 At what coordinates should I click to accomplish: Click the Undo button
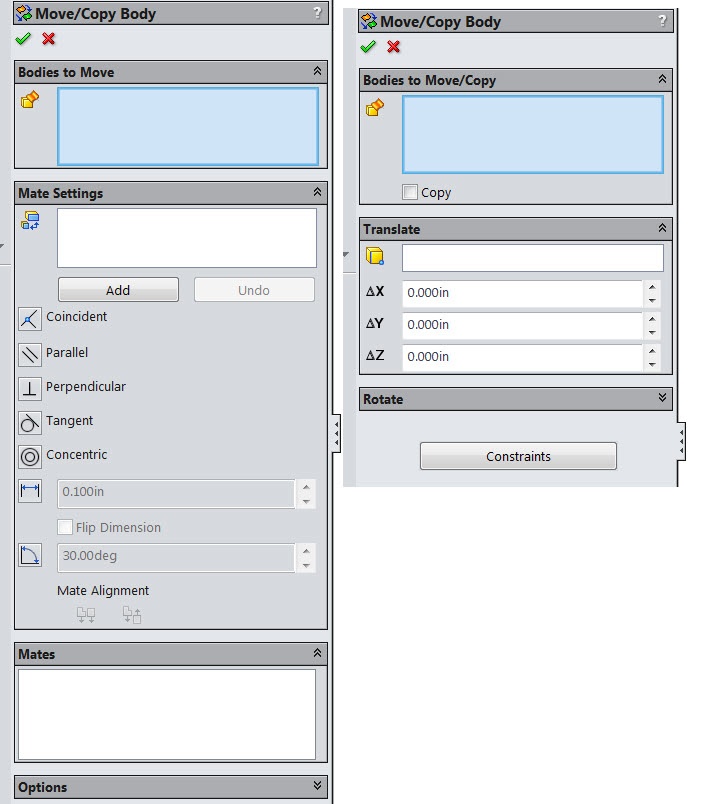tap(254, 290)
